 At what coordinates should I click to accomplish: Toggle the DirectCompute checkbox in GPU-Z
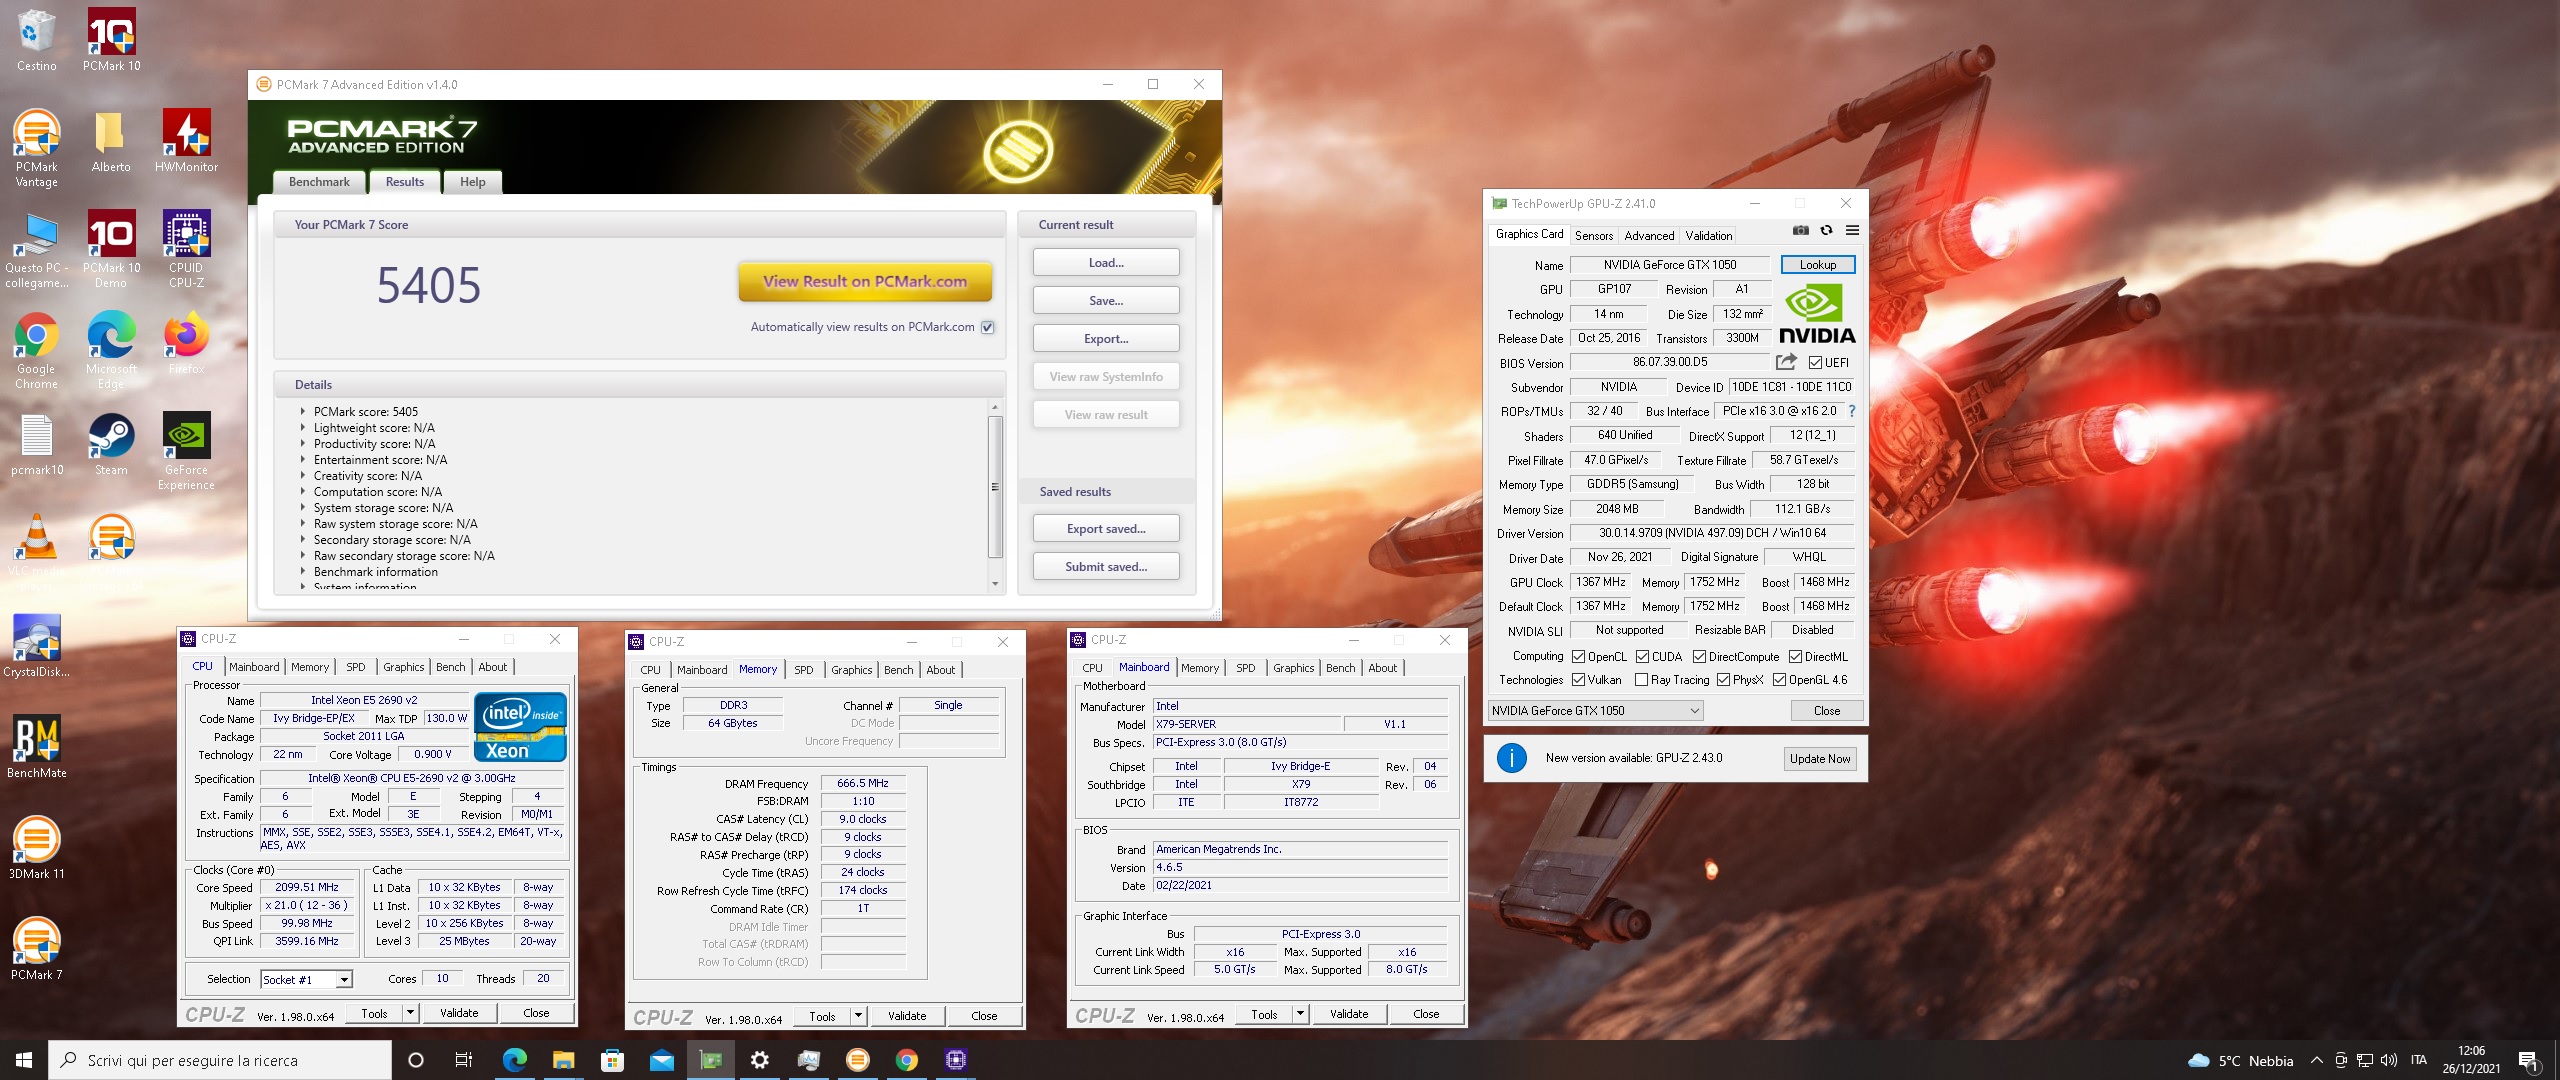tap(1699, 657)
